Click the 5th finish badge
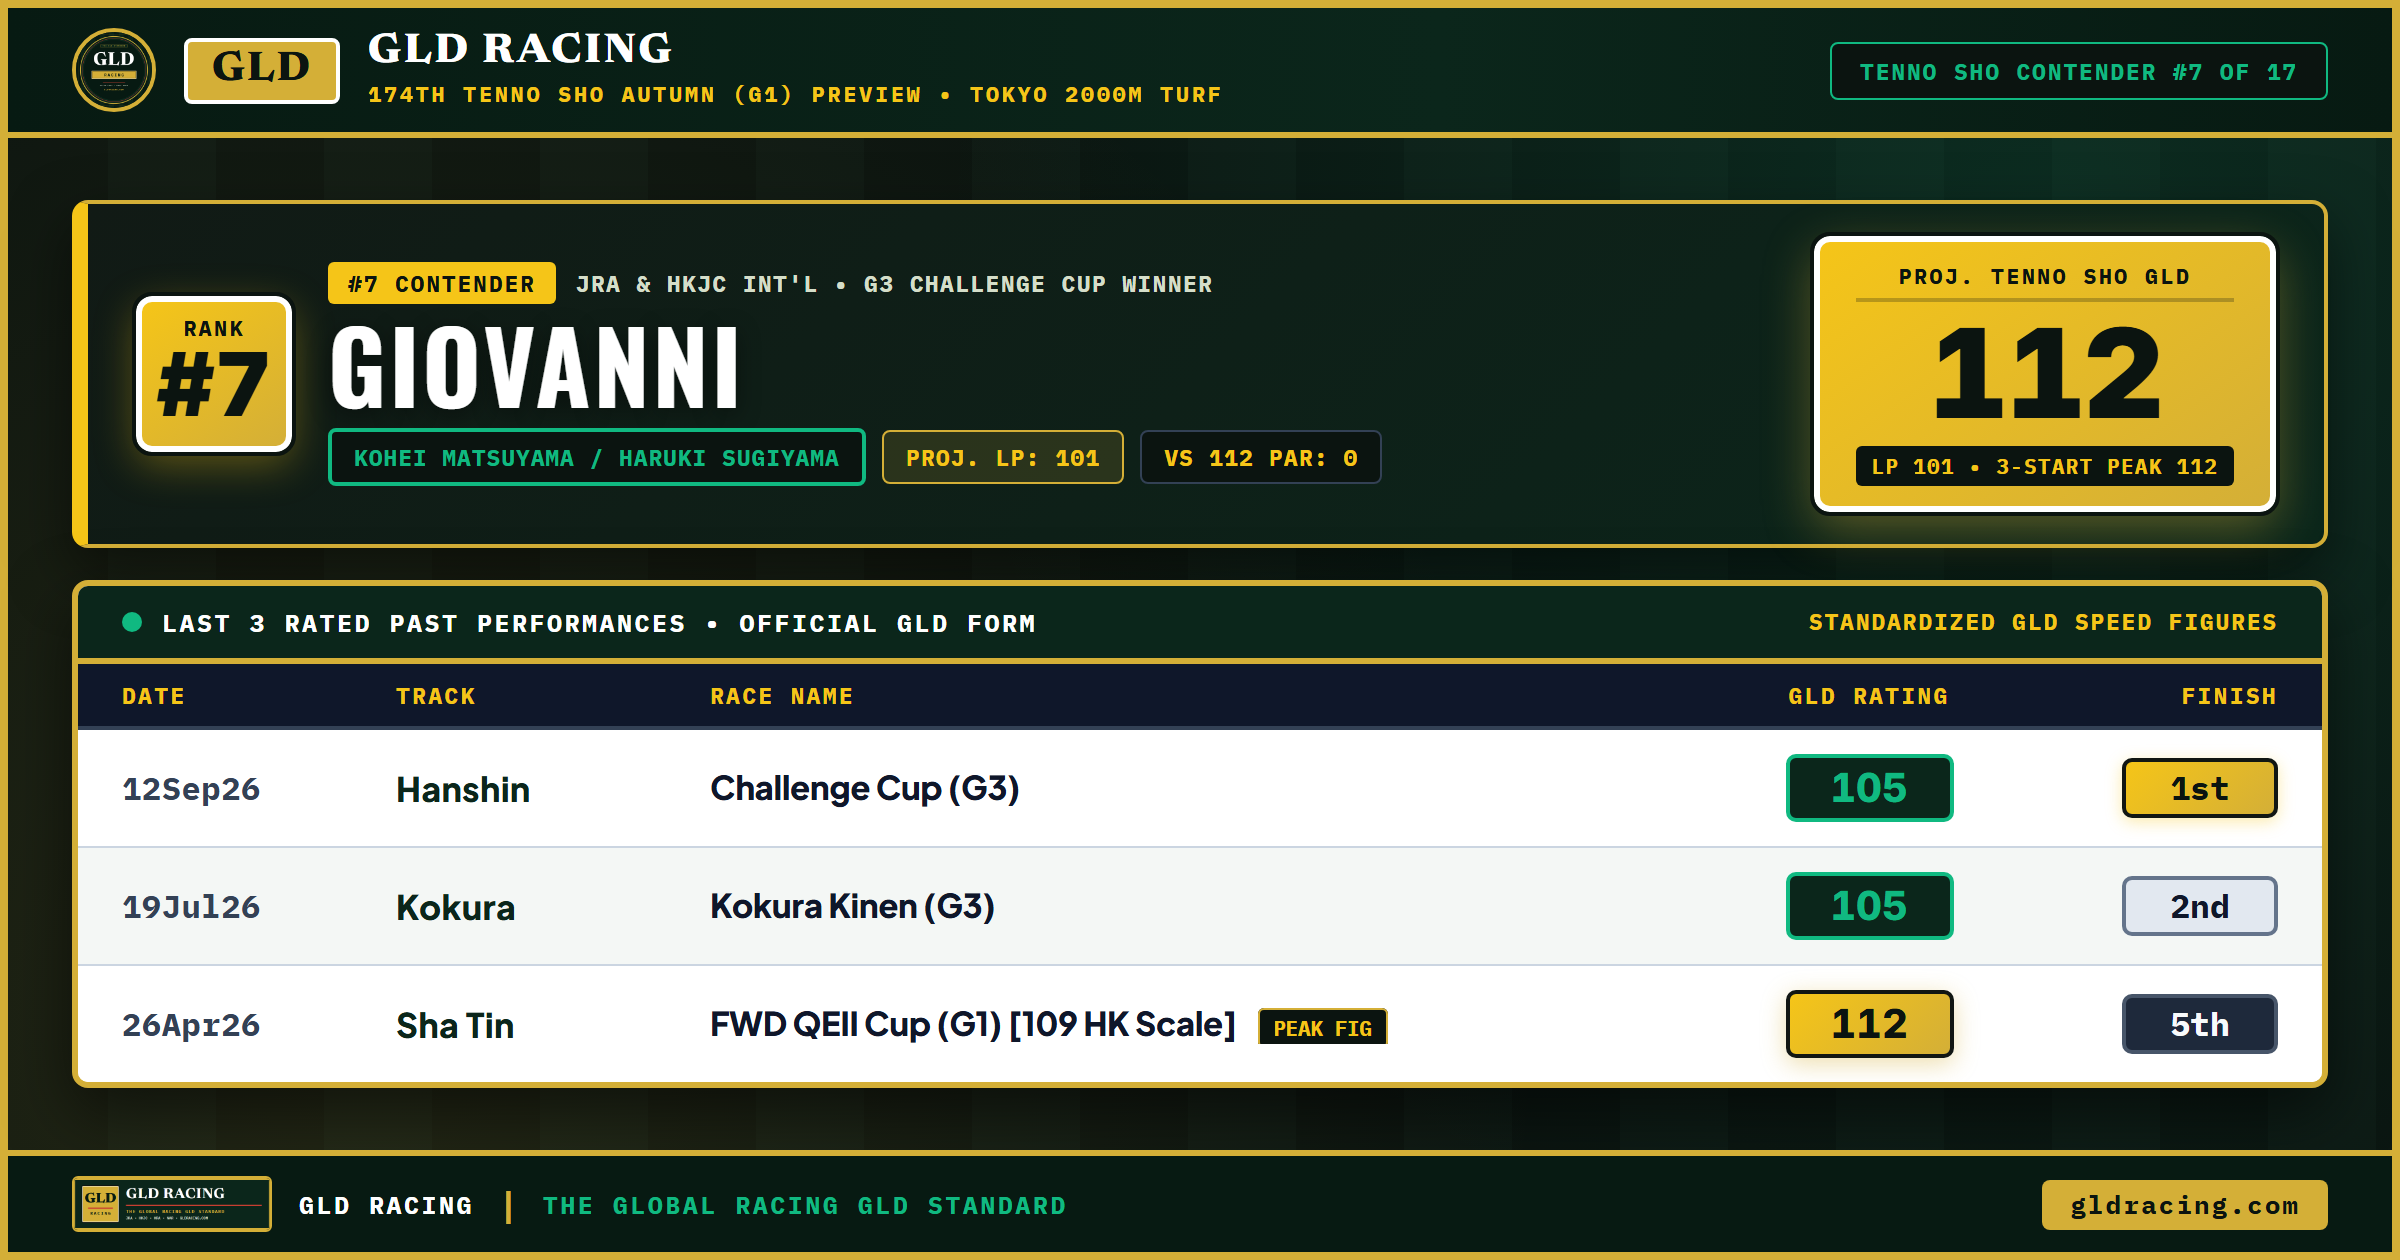Viewport: 2400px width, 1260px height. pos(2199,1024)
